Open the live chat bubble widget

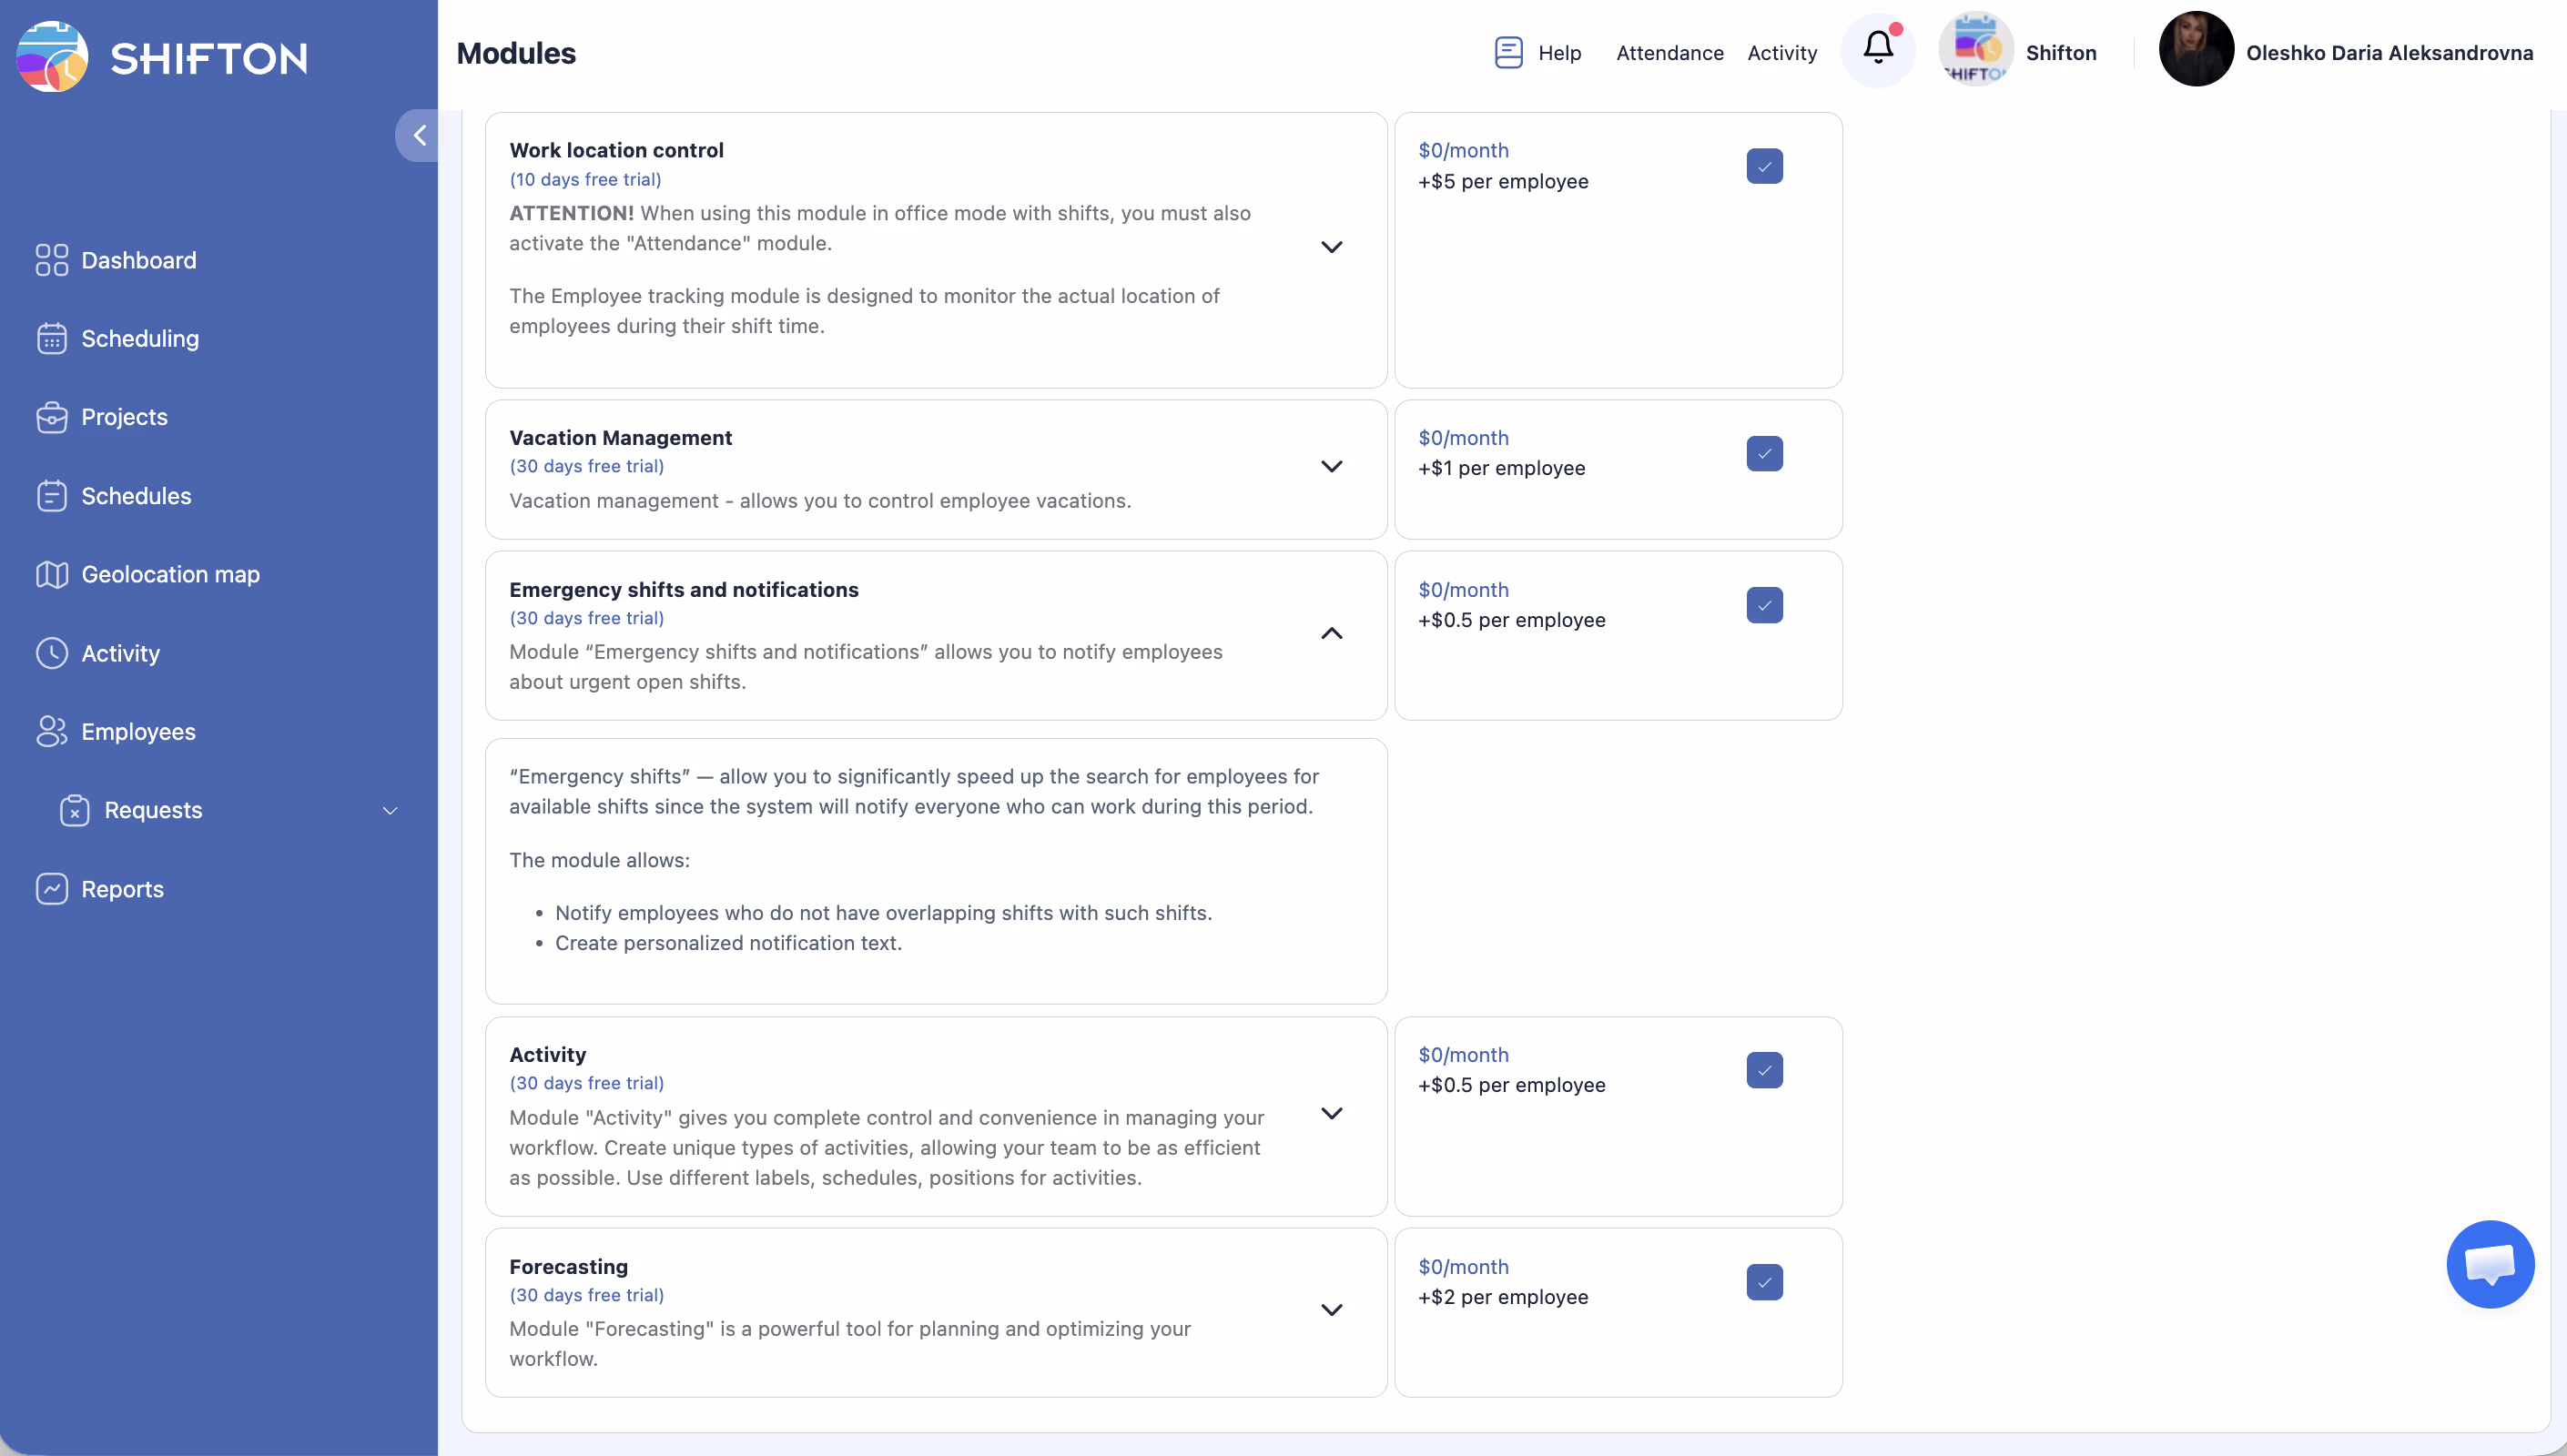(2489, 1264)
